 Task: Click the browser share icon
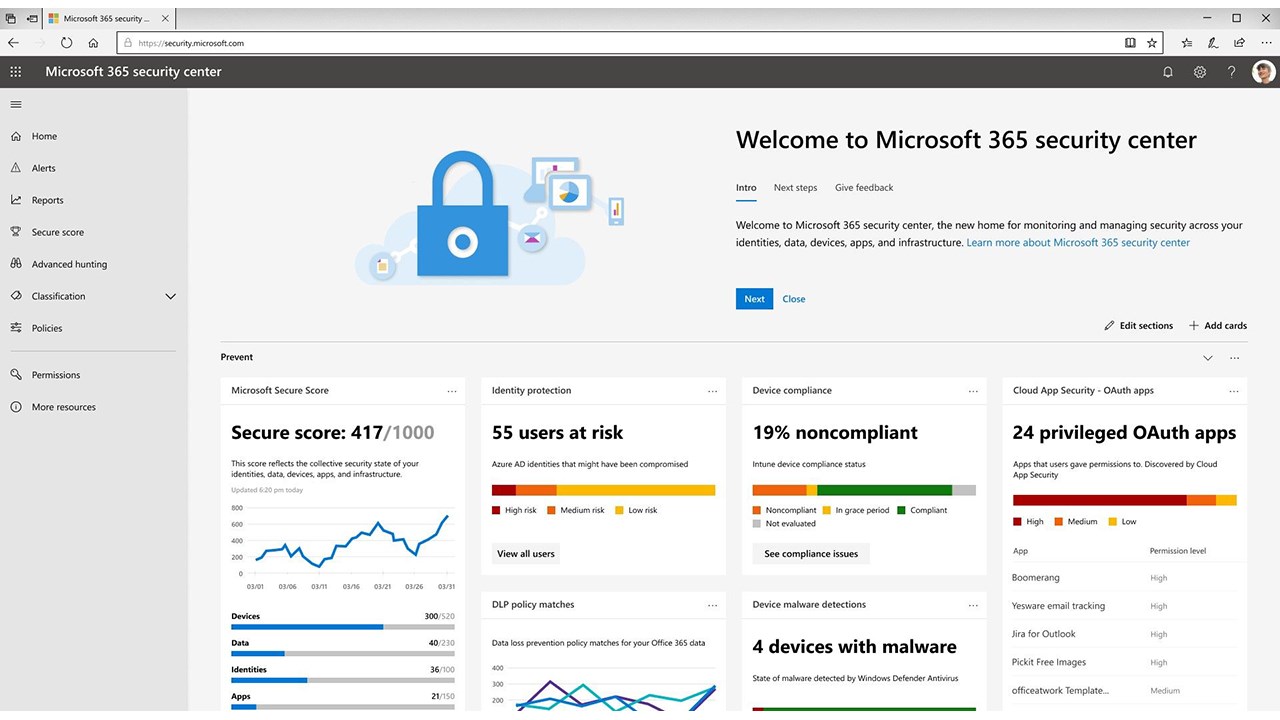(x=1240, y=43)
